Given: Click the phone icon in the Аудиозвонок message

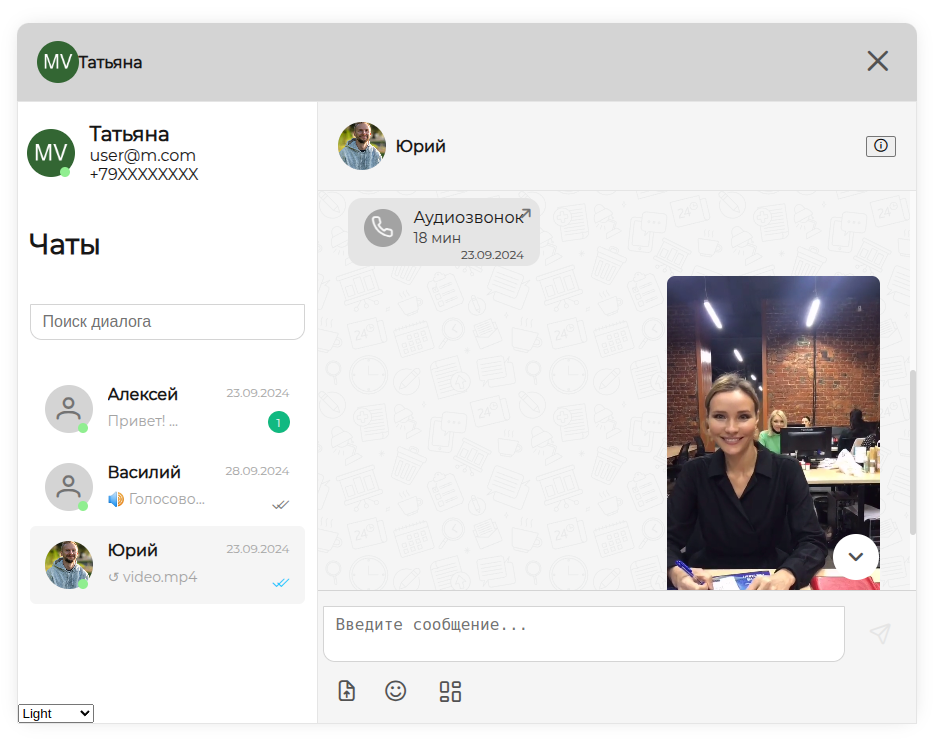Looking at the screenshot, I should pos(383,228).
